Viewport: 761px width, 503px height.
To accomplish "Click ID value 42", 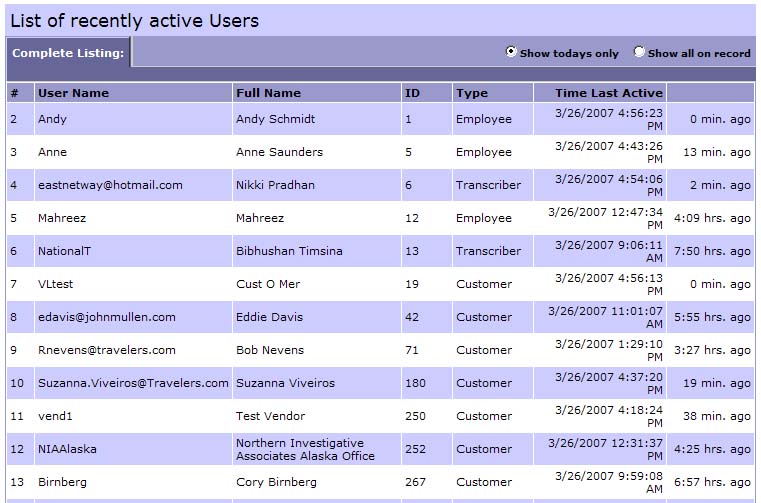I will click(x=412, y=317).
